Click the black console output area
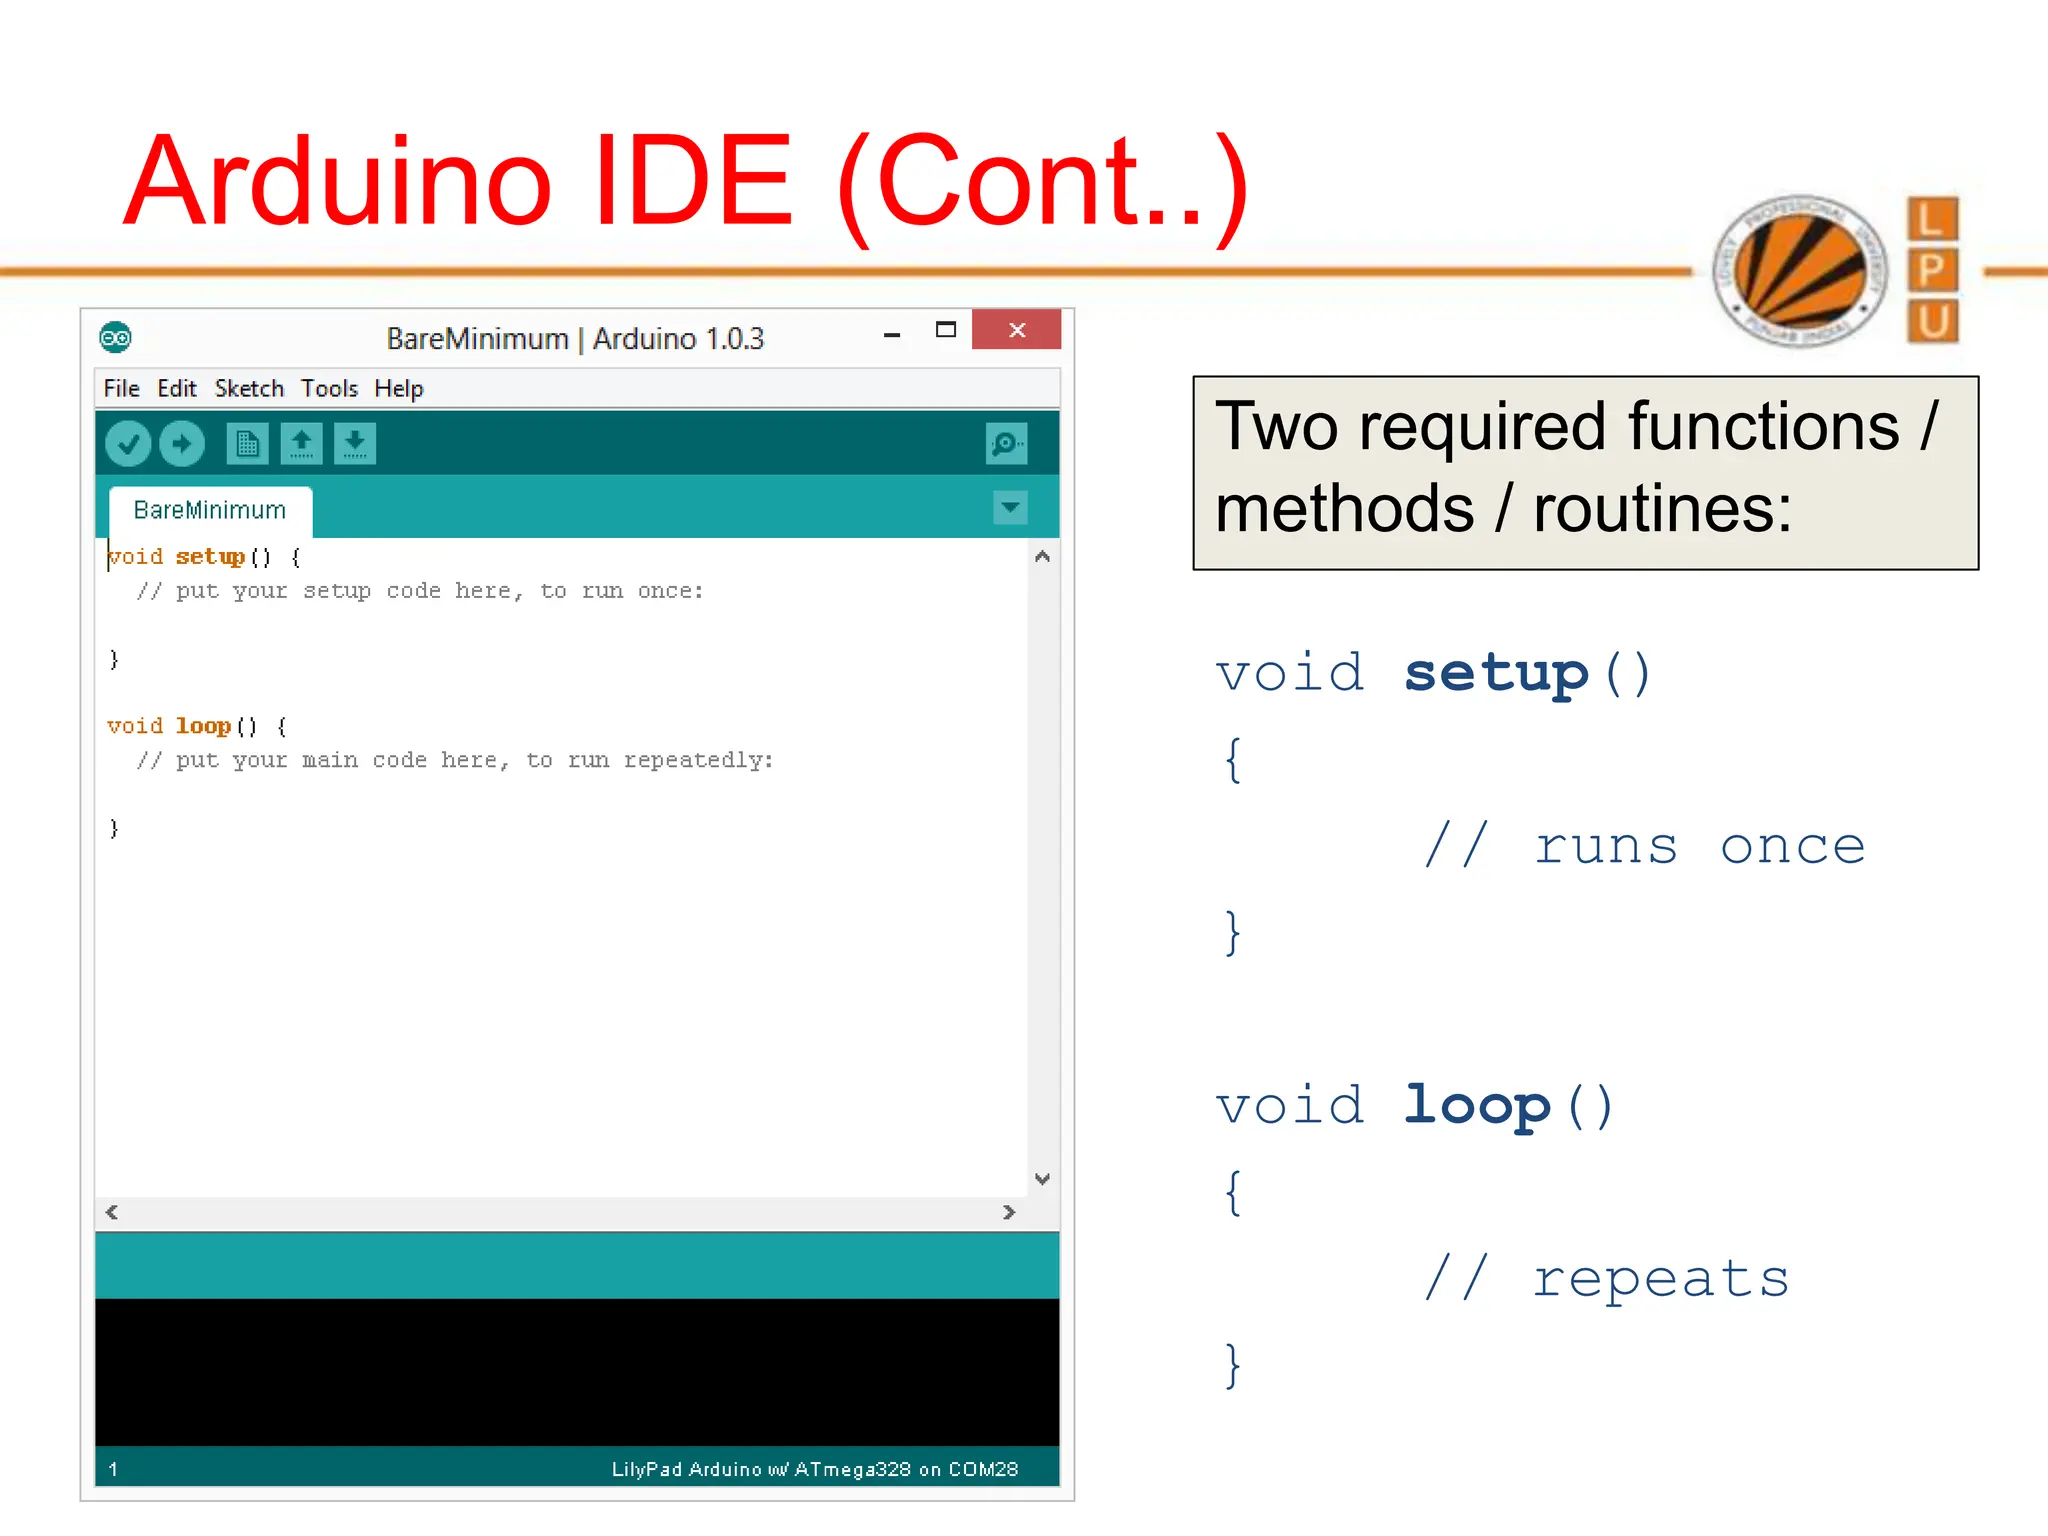2048x1536 pixels. (577, 1372)
